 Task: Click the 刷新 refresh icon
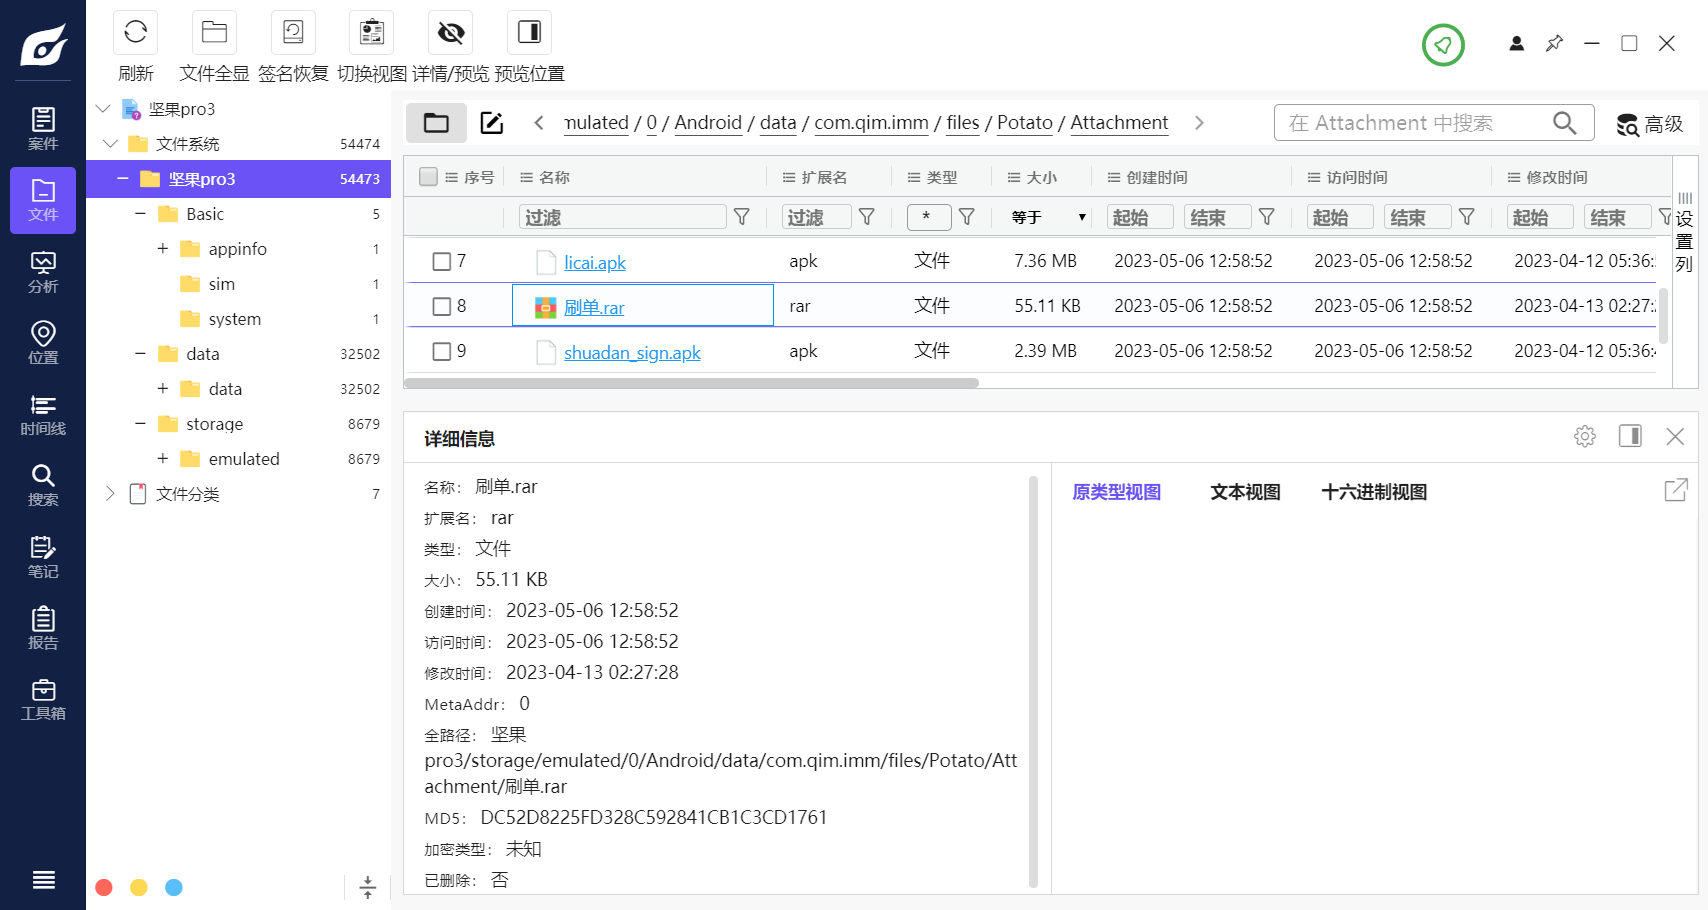click(135, 32)
